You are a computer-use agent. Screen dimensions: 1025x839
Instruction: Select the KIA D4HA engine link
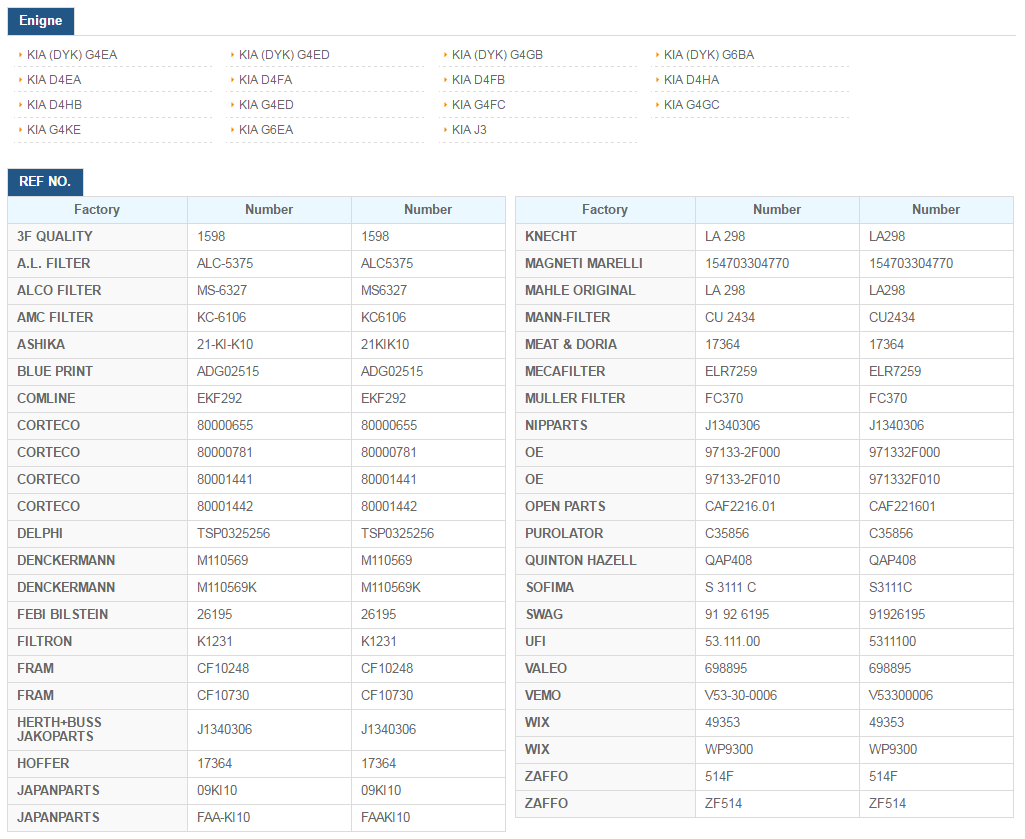point(691,80)
